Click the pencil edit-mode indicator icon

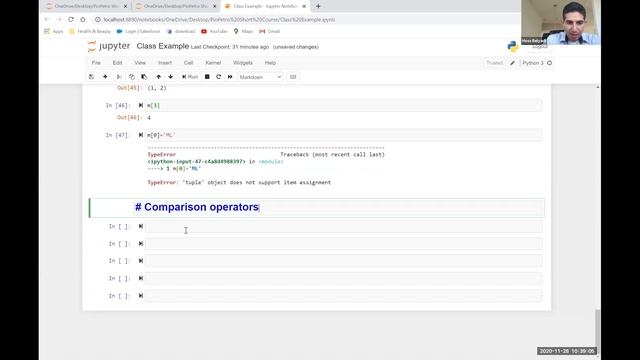pyautogui.click(x=512, y=63)
